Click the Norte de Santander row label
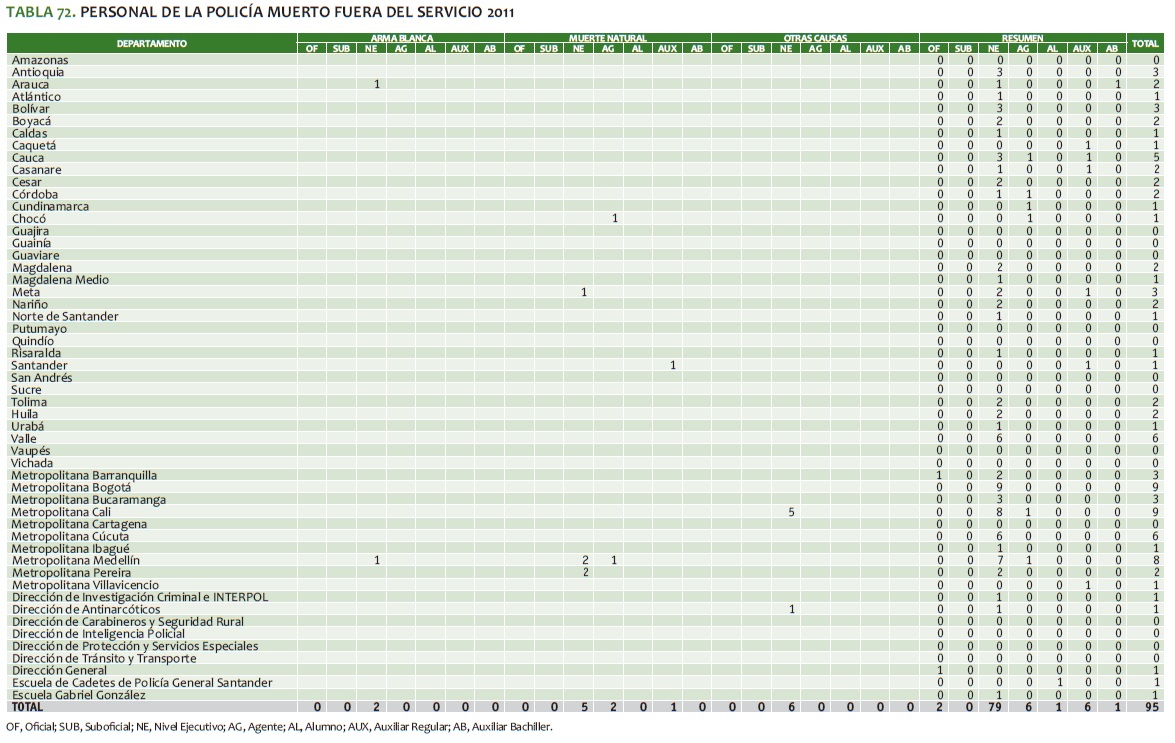 tap(65, 316)
